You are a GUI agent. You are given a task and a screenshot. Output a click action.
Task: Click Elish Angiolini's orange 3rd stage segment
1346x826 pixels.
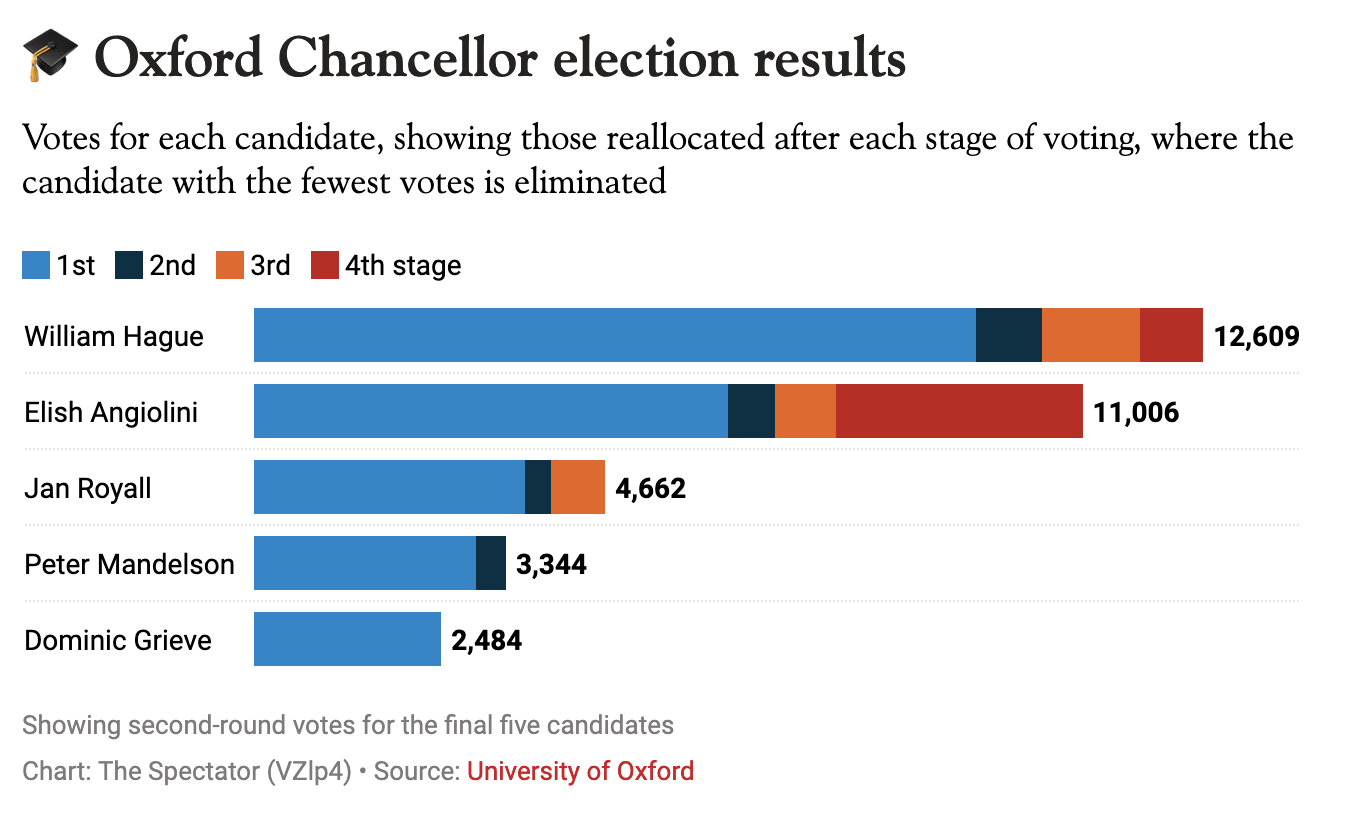coord(805,411)
